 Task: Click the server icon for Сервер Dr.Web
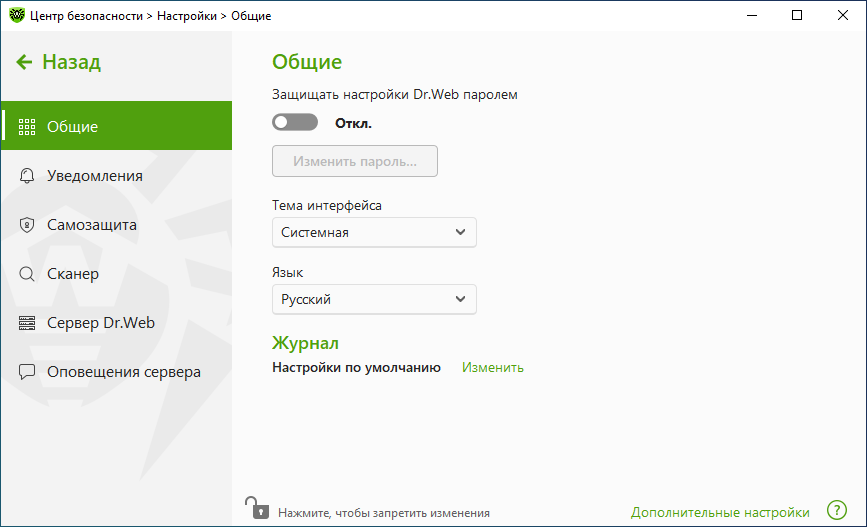27,323
